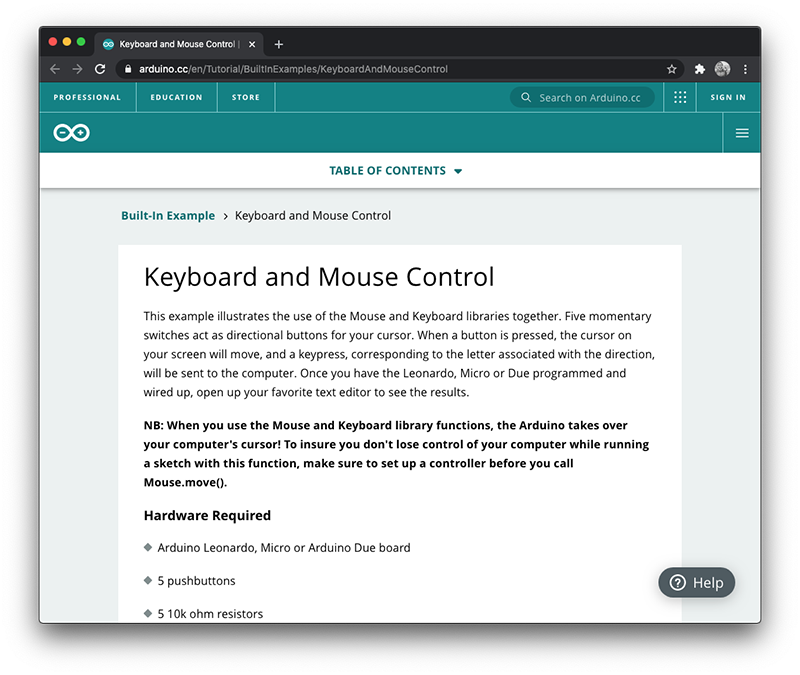Image resolution: width=800 pixels, height=675 pixels.
Task: Follow the Built-In Example breadcrumb link
Action: (x=168, y=216)
